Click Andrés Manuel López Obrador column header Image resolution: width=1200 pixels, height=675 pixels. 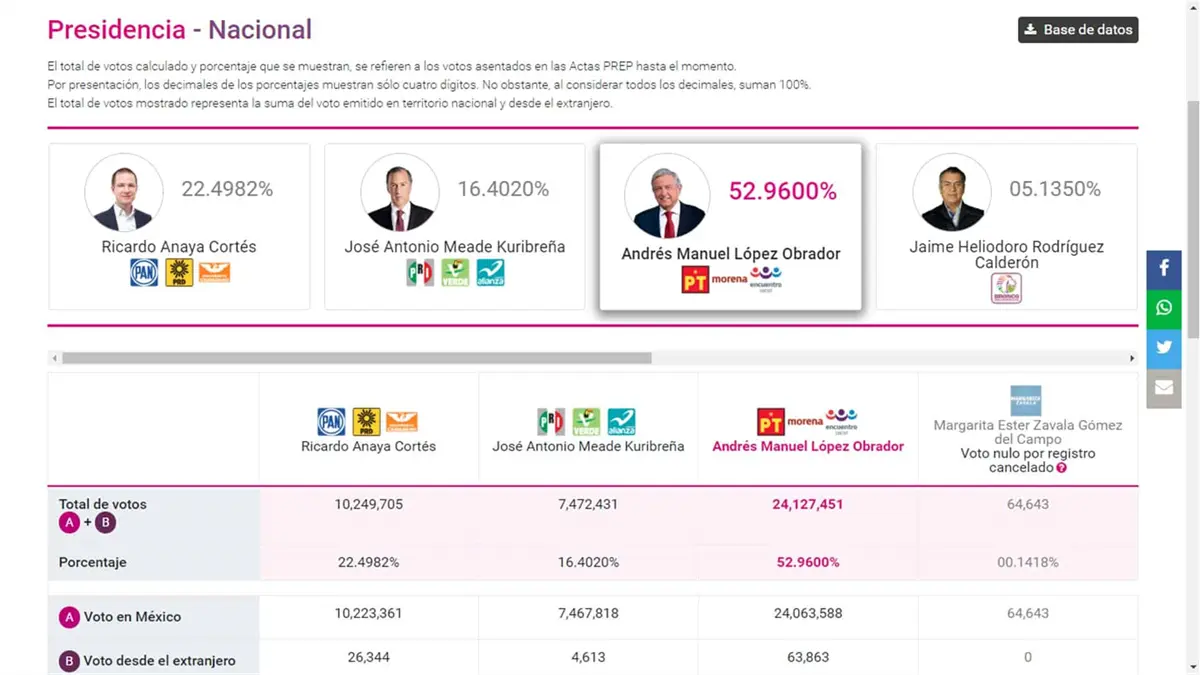[807, 447]
